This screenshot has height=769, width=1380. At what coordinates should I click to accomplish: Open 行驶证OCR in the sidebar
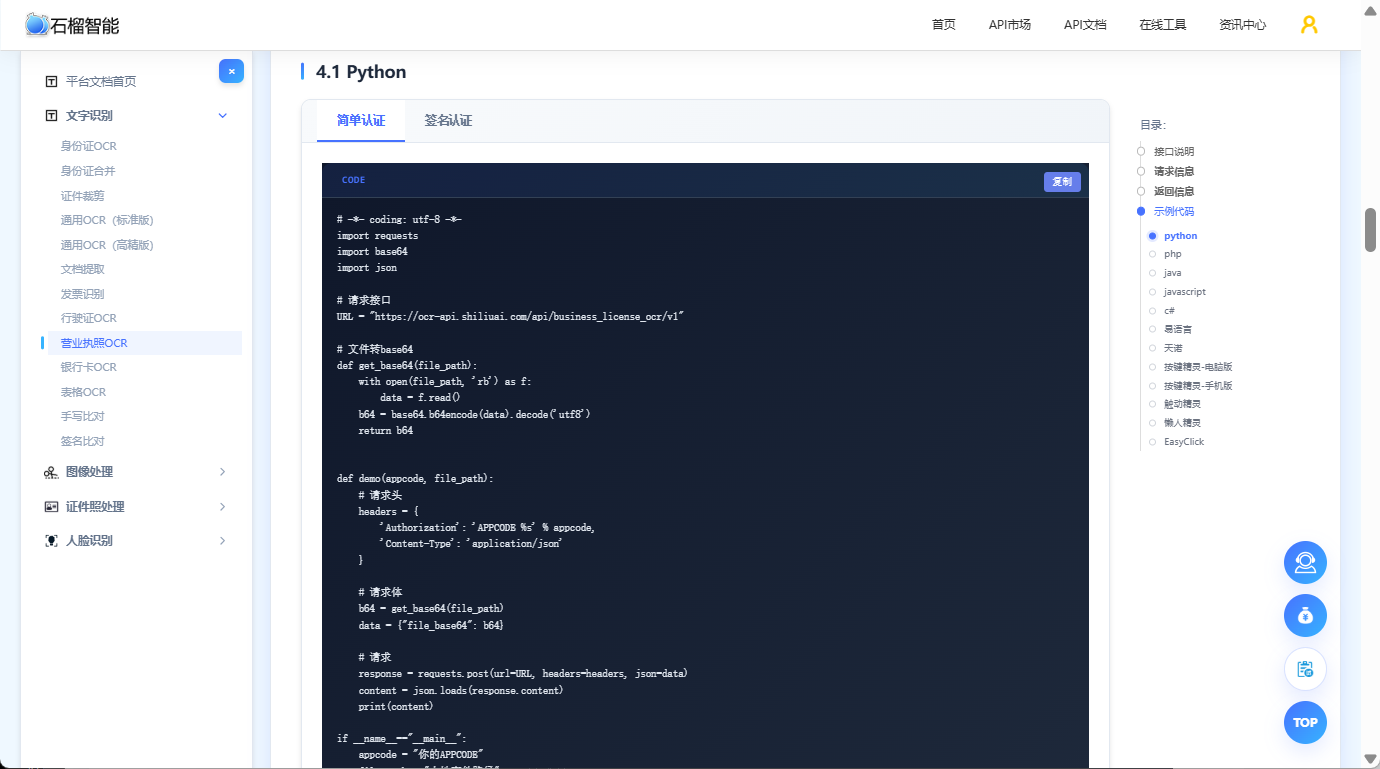tap(89, 318)
